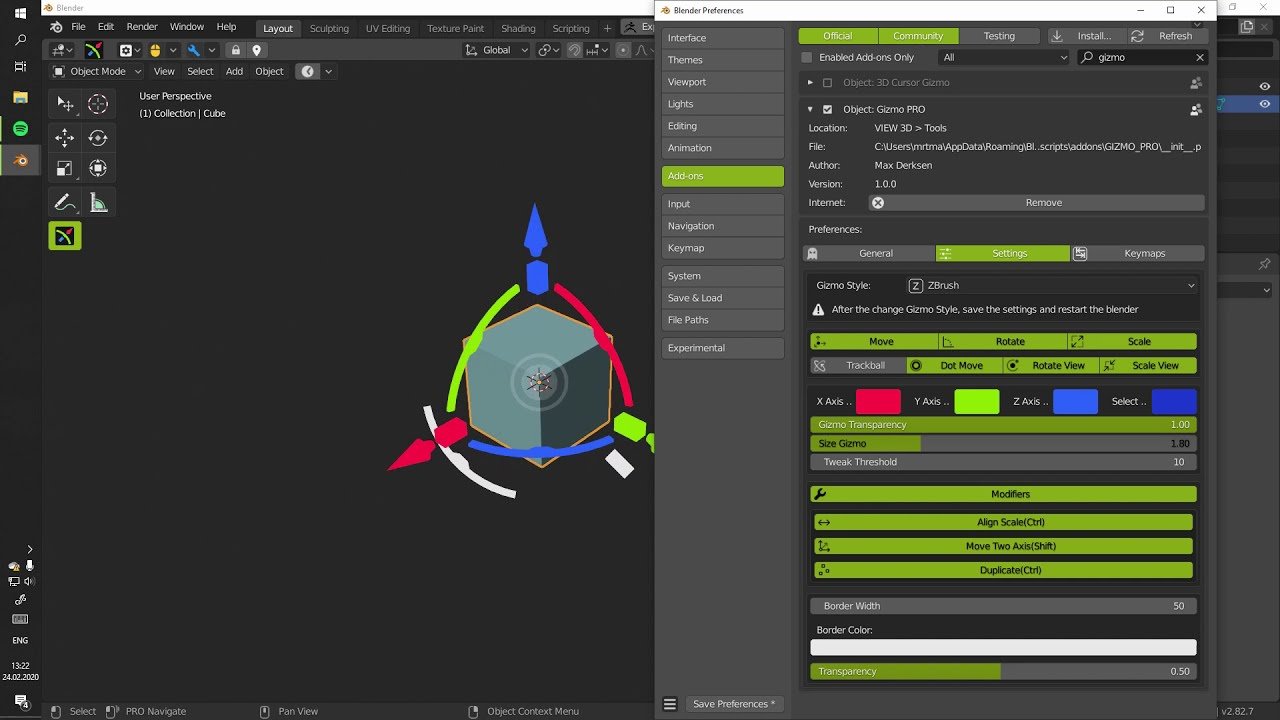This screenshot has height=720, width=1280.
Task: Open File Explorer from taskbar
Action: [20, 97]
